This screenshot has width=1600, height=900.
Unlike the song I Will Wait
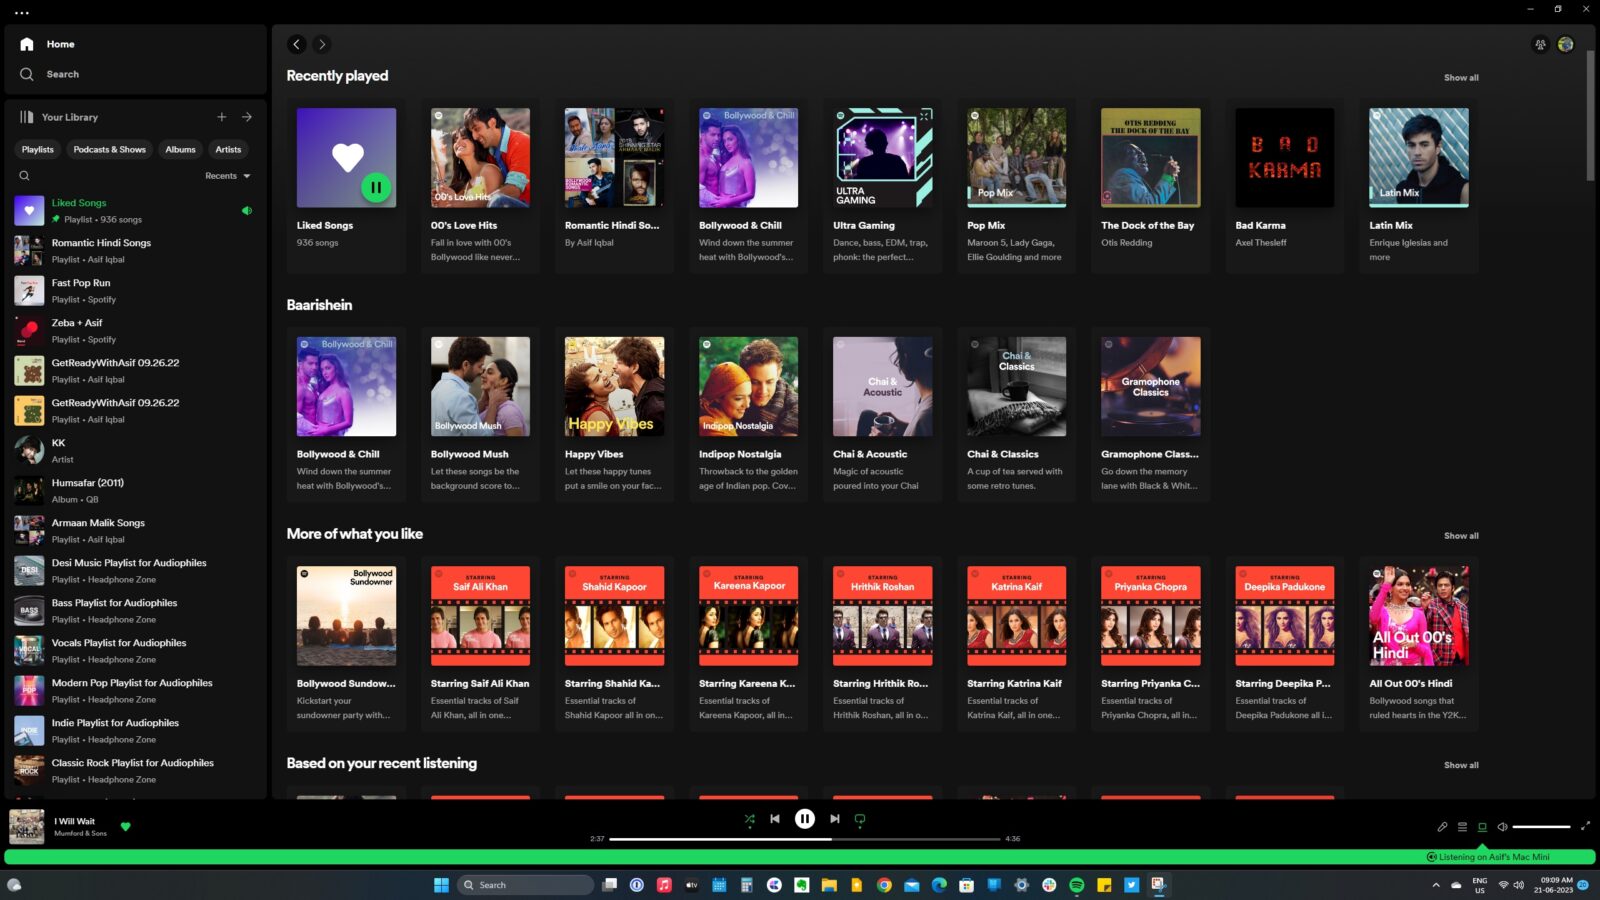(126, 827)
